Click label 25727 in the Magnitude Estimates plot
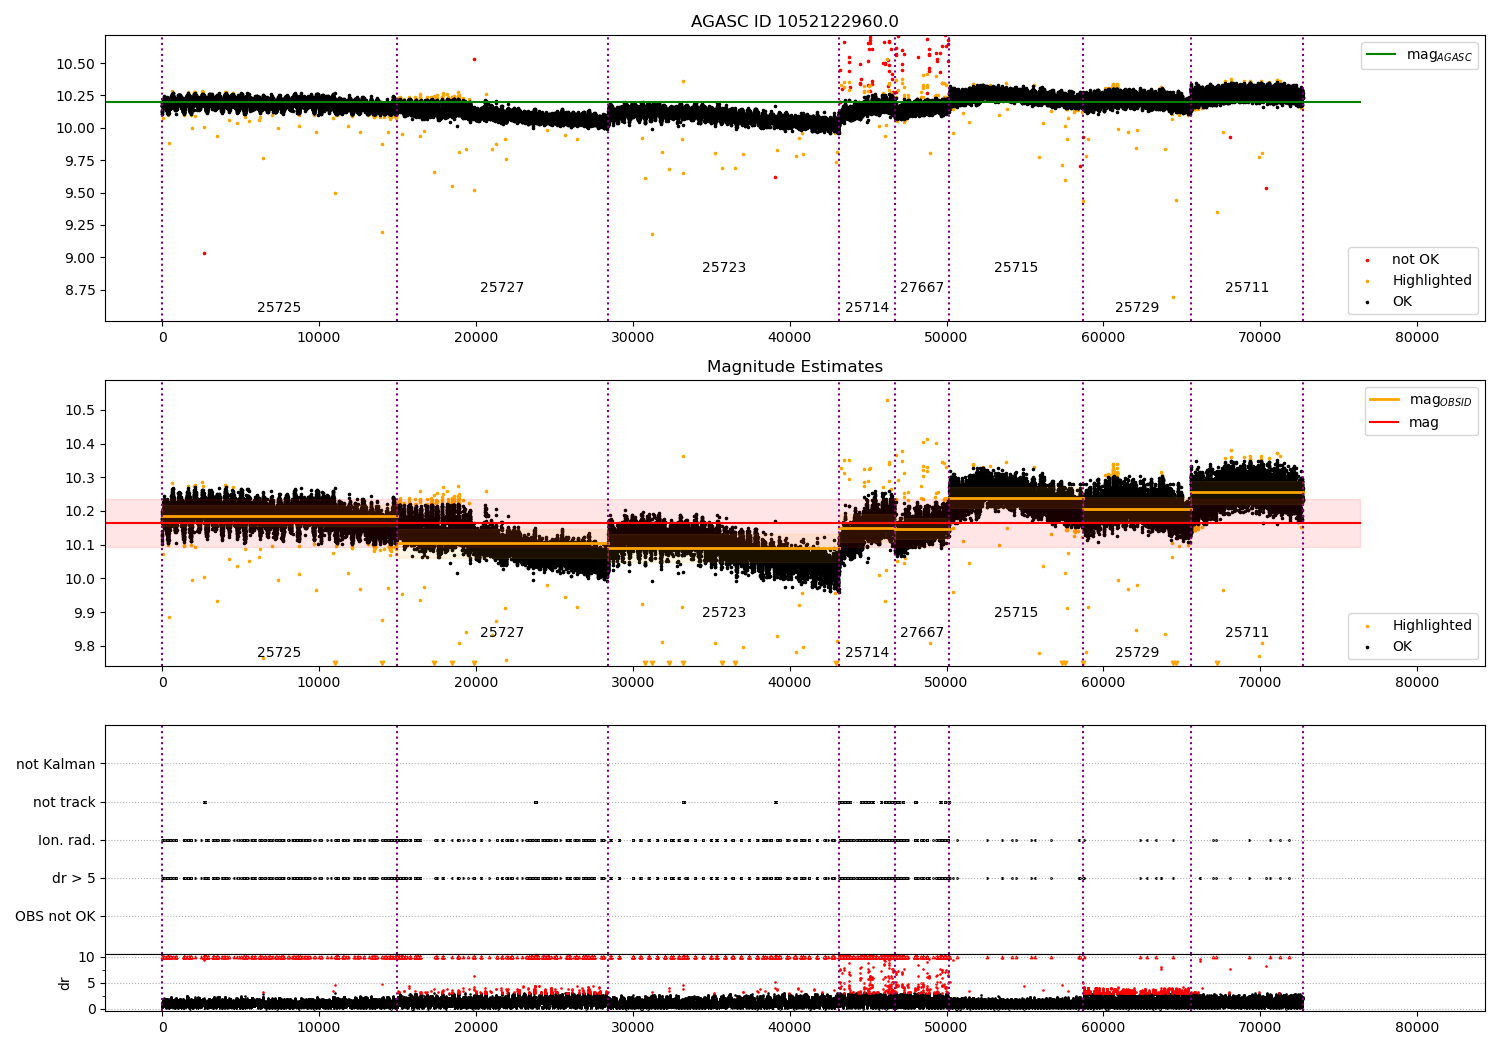Viewport: 1500px width, 1050px height. click(502, 633)
